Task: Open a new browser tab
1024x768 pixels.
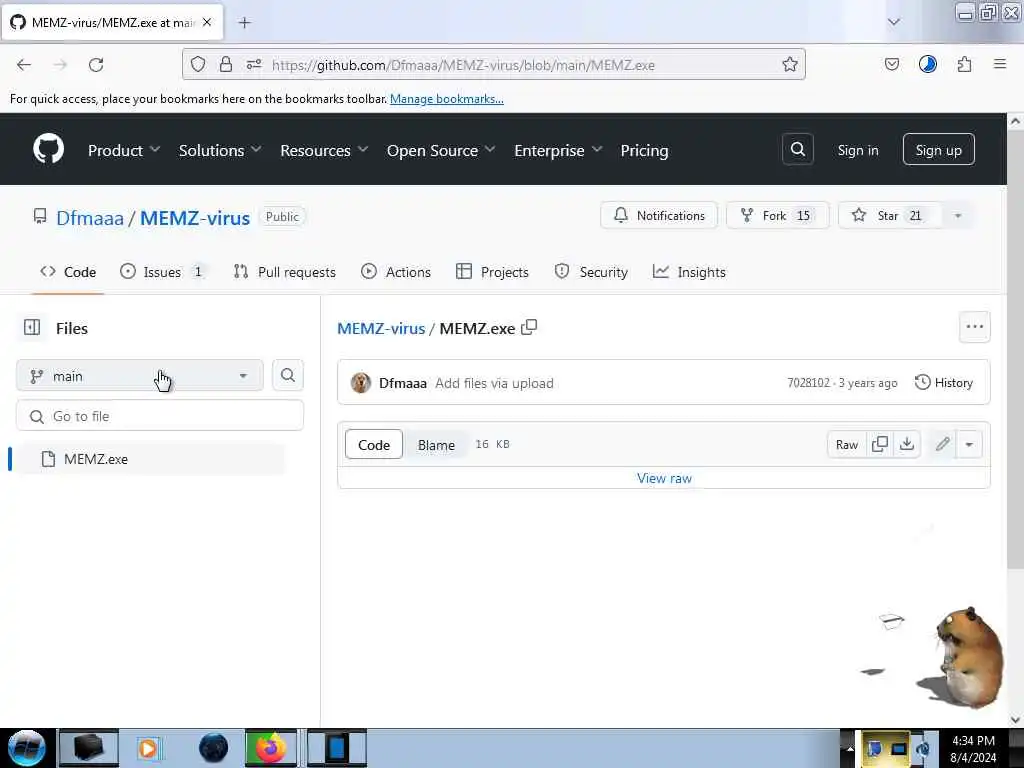Action: click(x=244, y=23)
